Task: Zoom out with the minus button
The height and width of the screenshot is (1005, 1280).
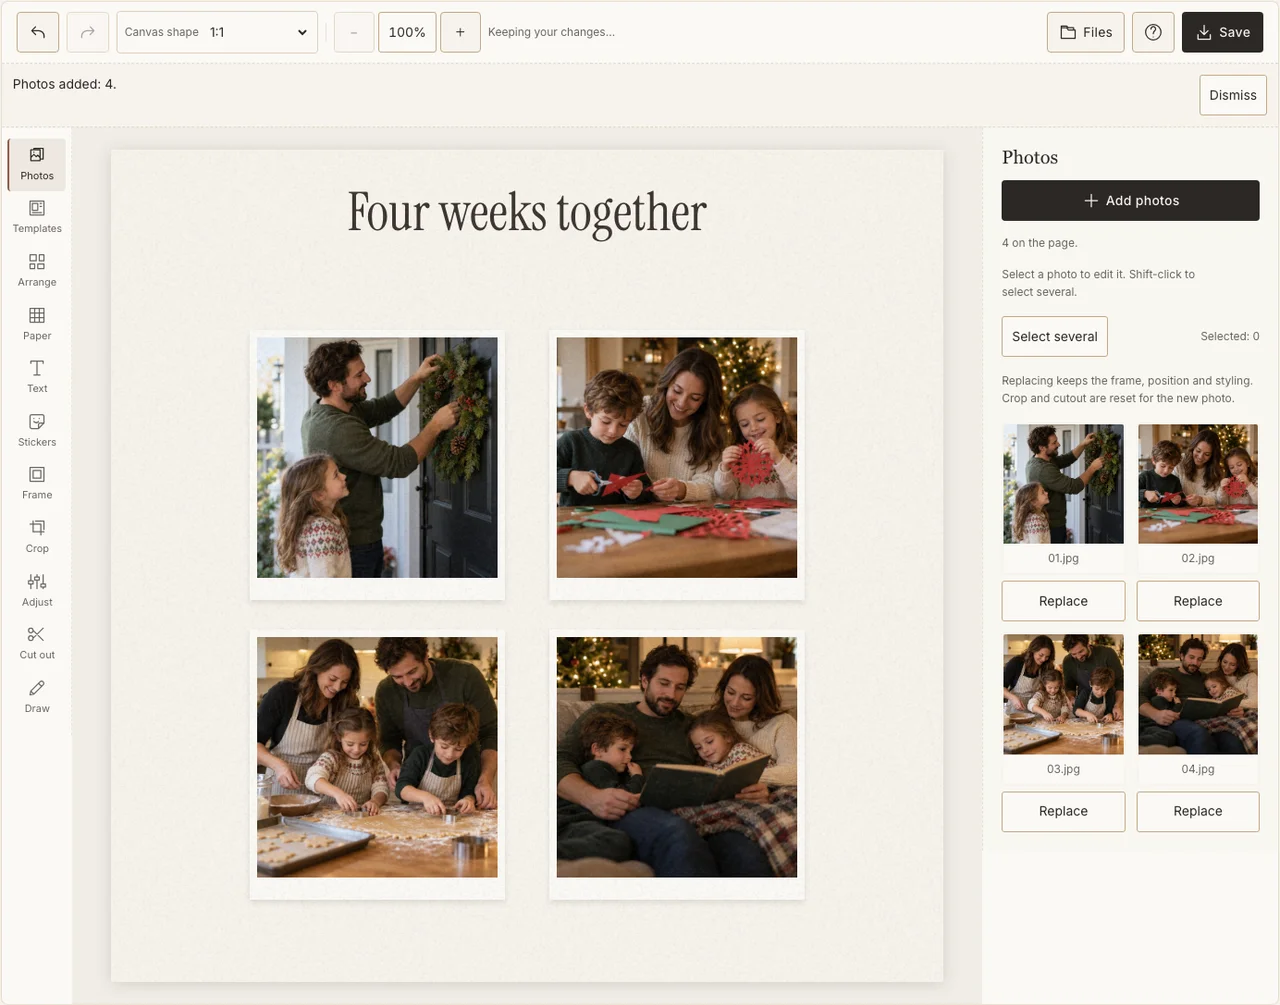Action: (x=354, y=32)
